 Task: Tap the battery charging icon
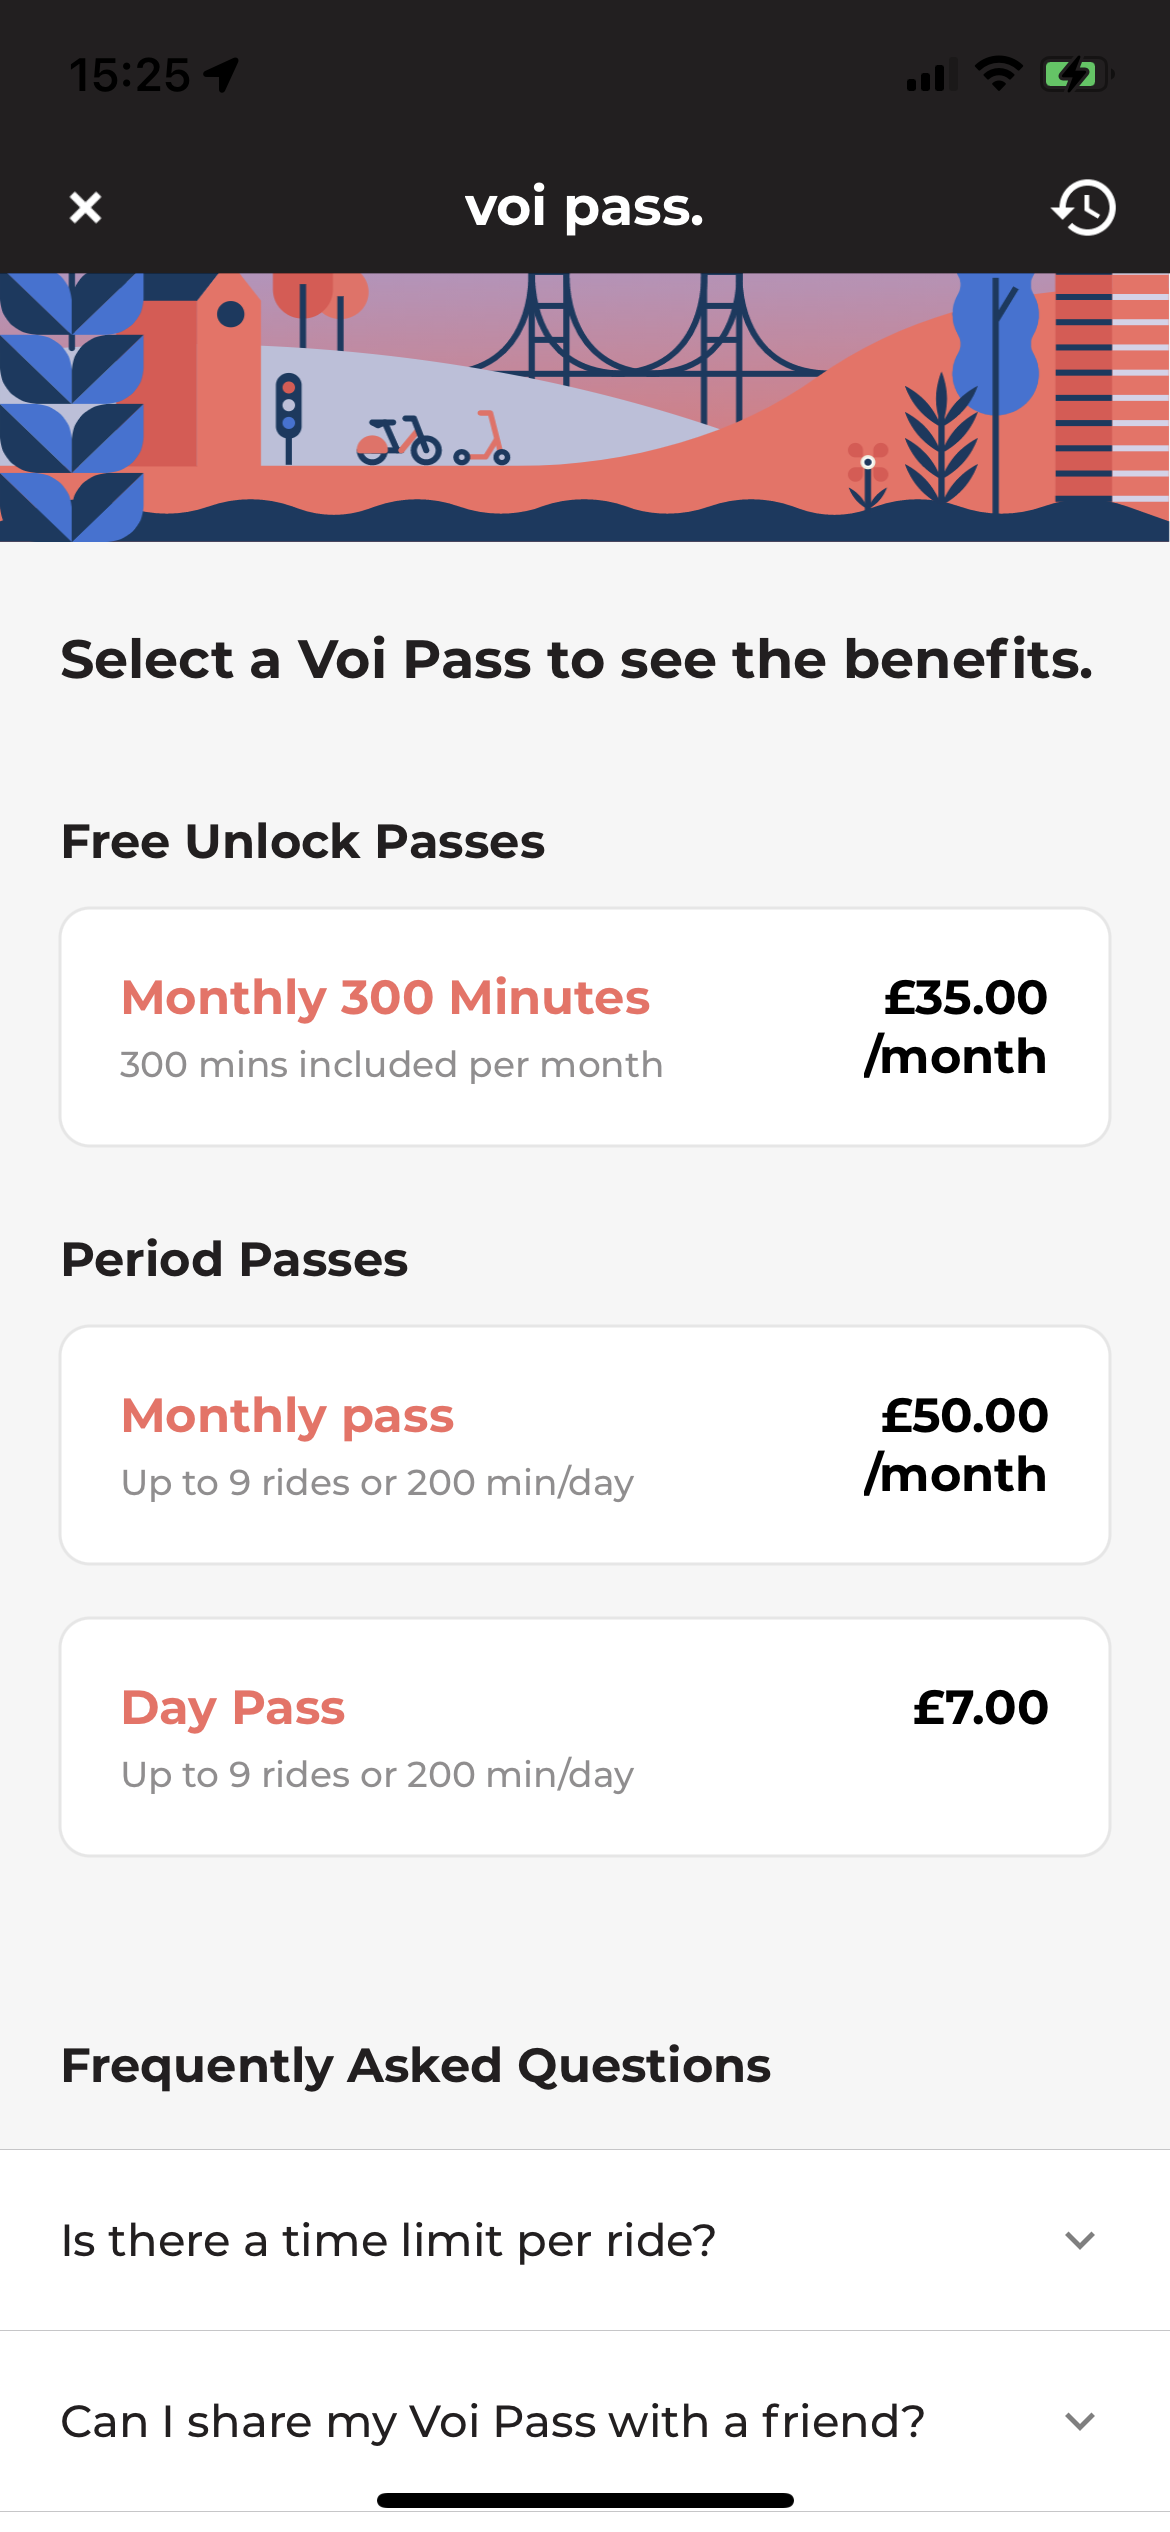[x=1076, y=74]
